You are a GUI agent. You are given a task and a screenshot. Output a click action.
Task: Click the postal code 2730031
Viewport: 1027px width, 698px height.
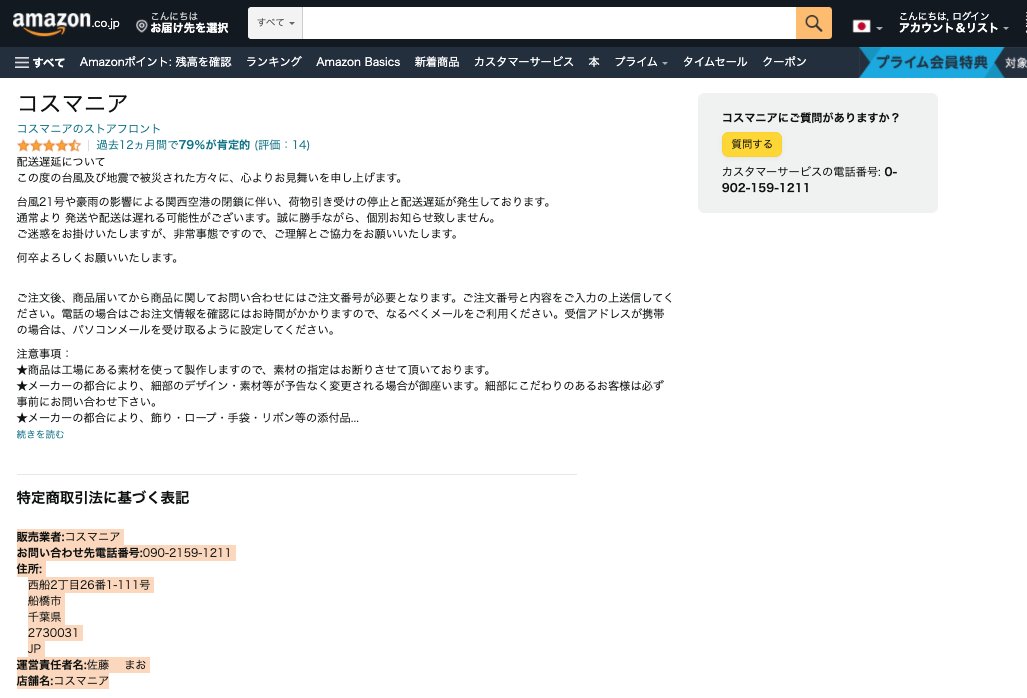53,633
